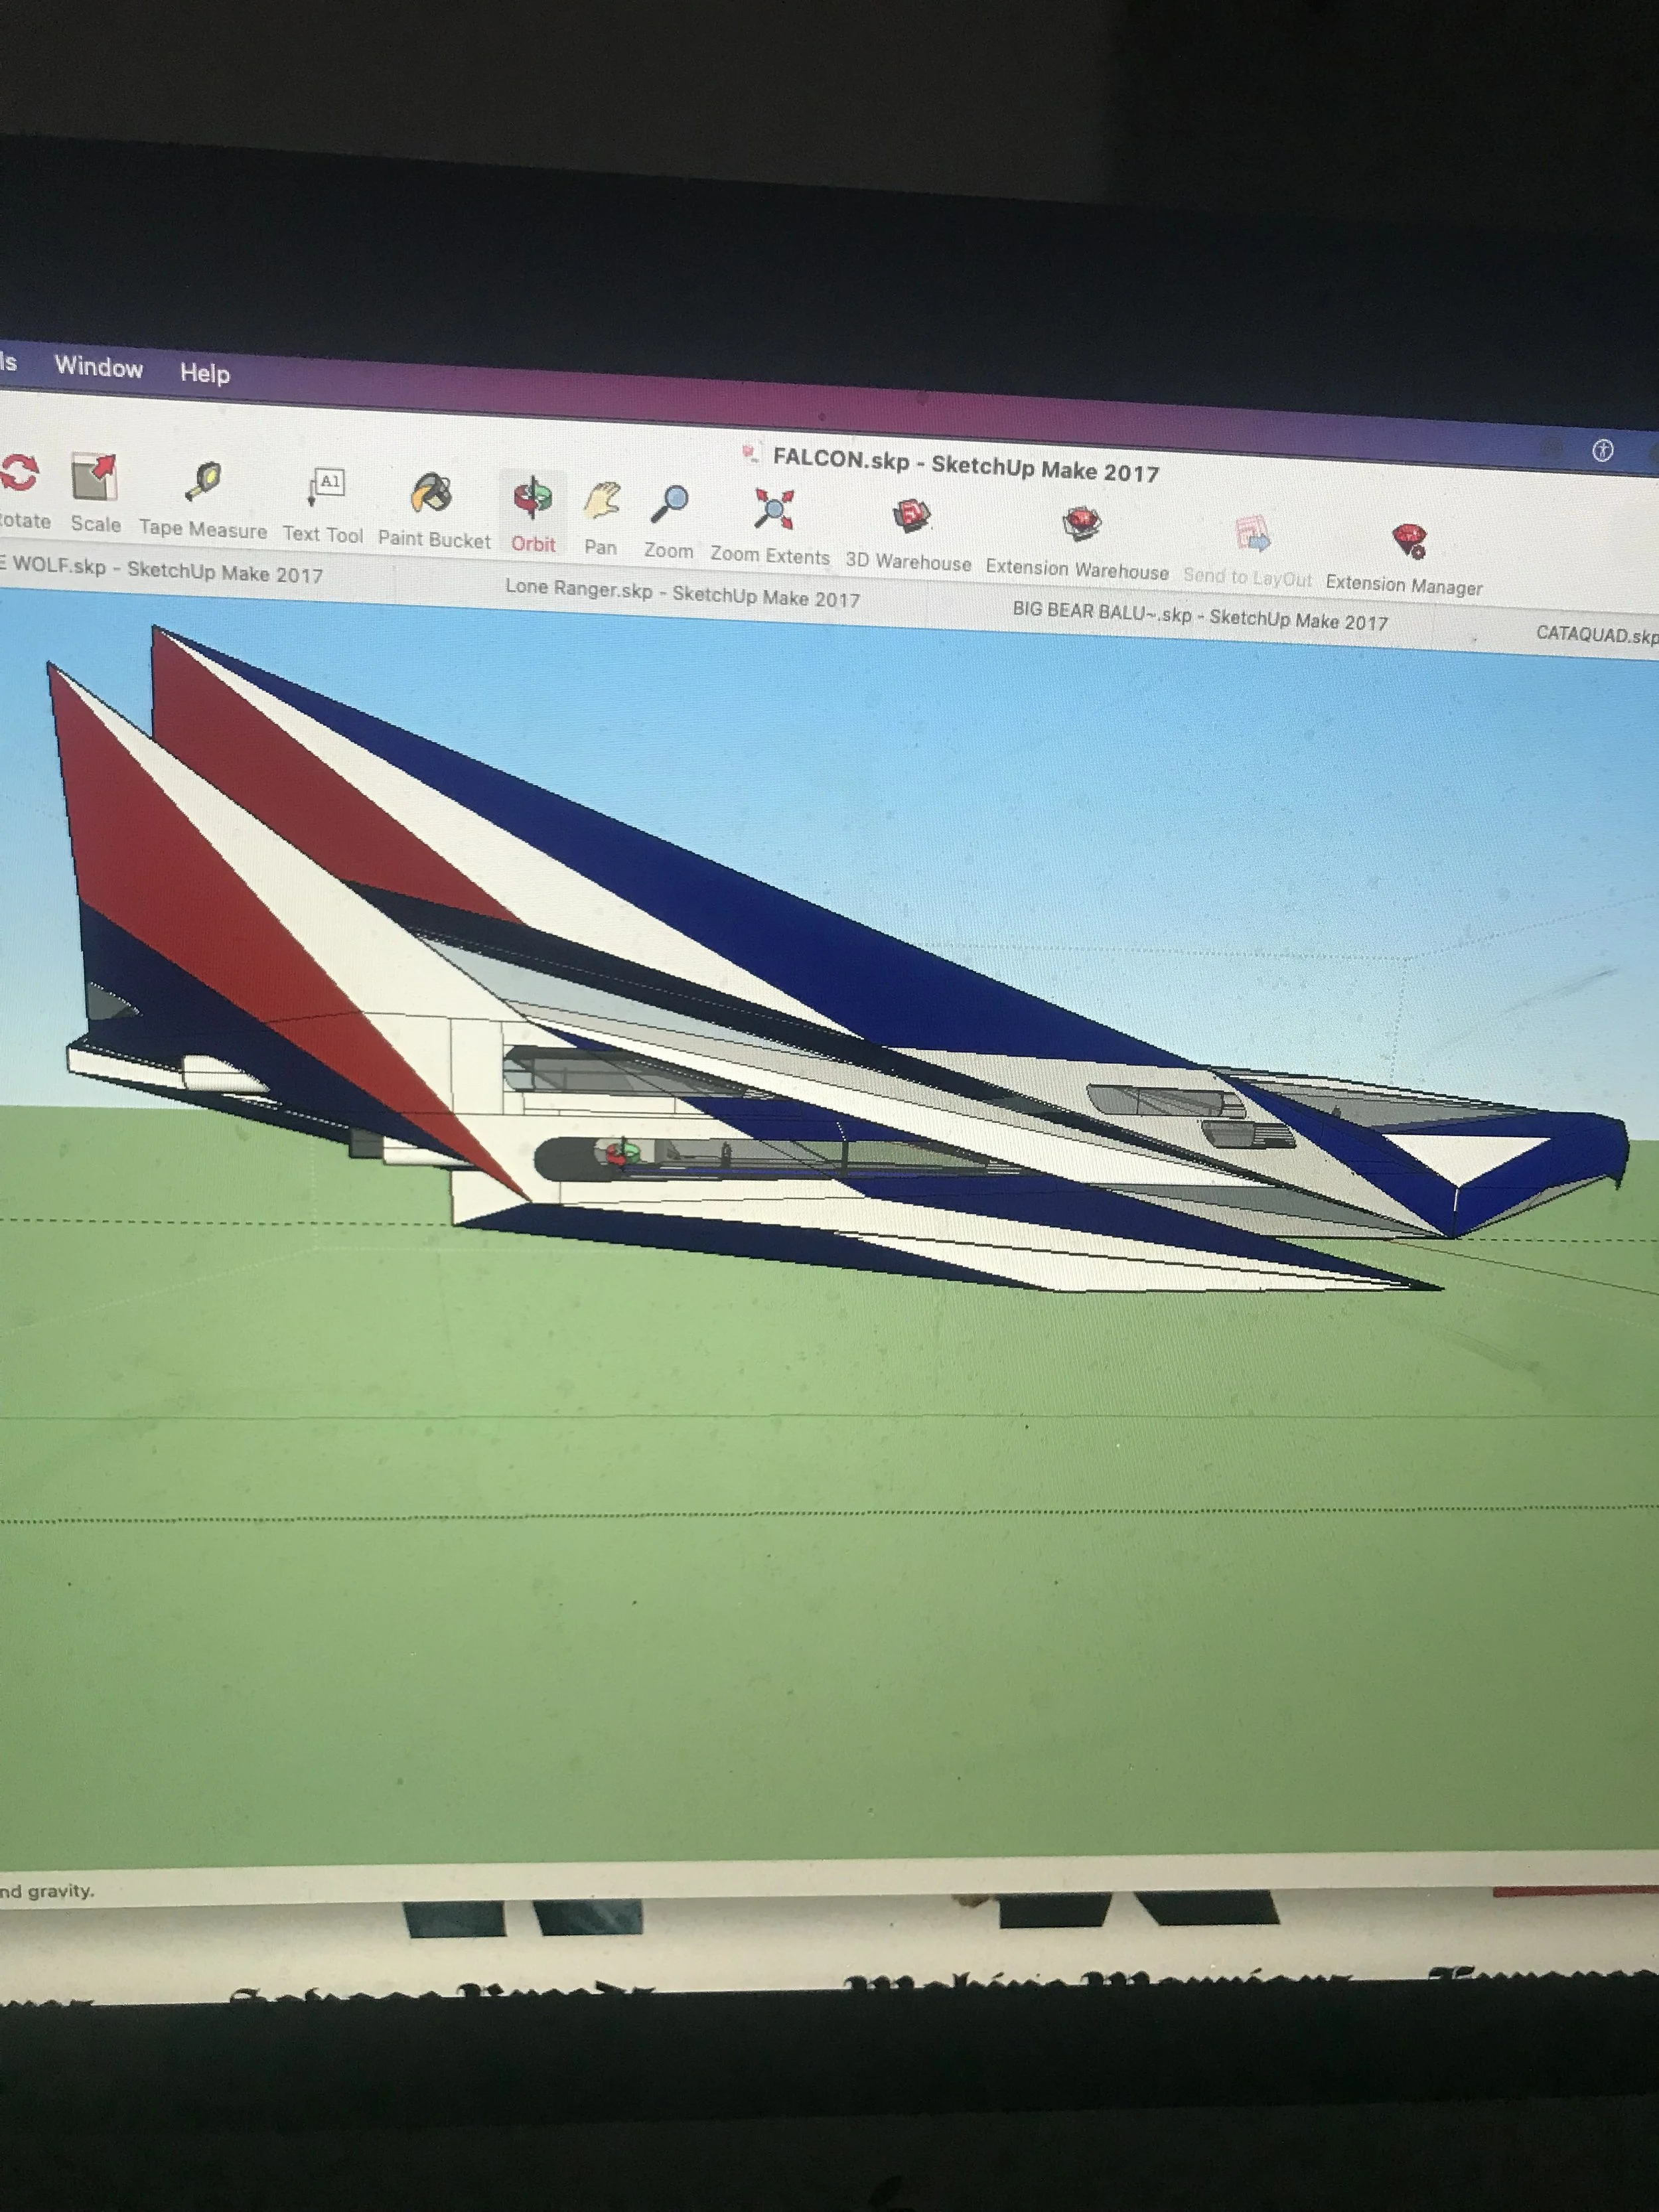Switch to the CATAQUAD.skp tab
1659x2212 pixels.
tap(1595, 634)
